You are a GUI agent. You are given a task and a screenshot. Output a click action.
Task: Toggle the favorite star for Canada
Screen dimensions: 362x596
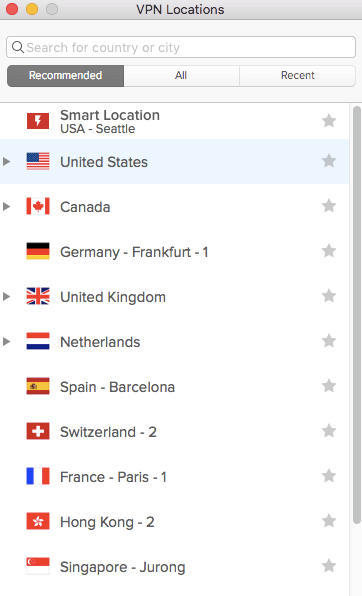(329, 206)
